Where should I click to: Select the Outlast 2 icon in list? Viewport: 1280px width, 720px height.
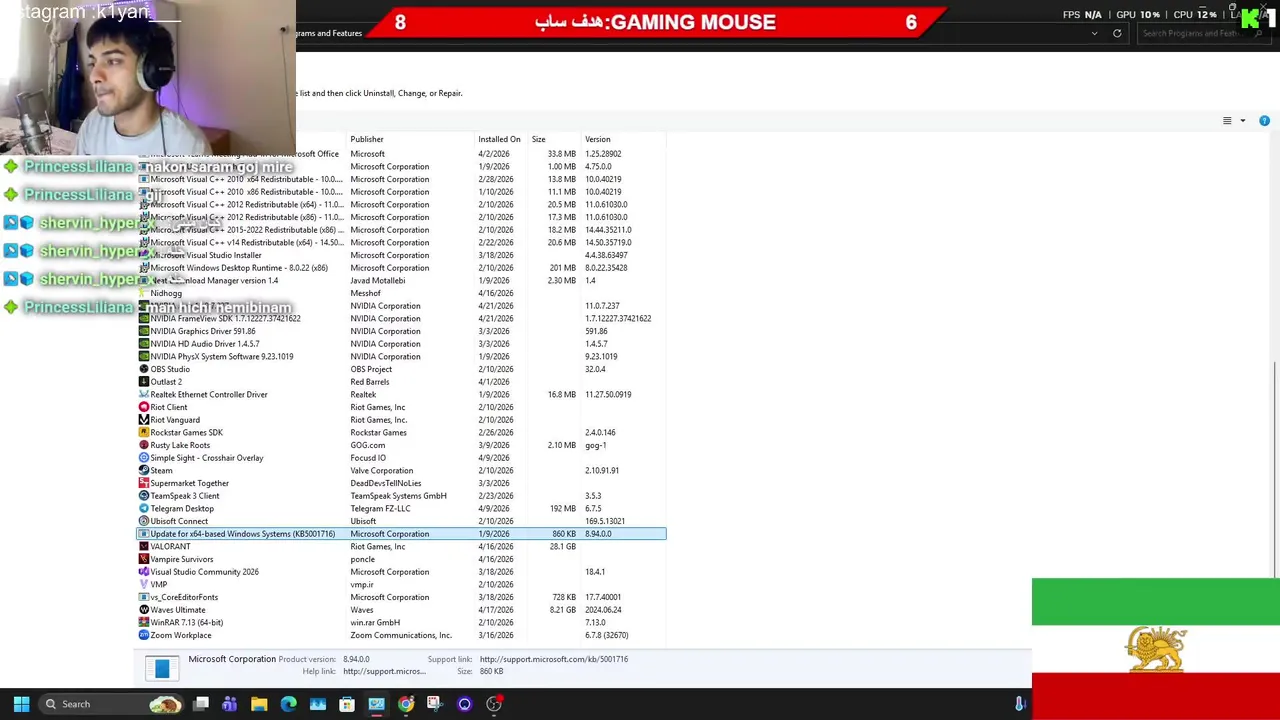(x=144, y=382)
